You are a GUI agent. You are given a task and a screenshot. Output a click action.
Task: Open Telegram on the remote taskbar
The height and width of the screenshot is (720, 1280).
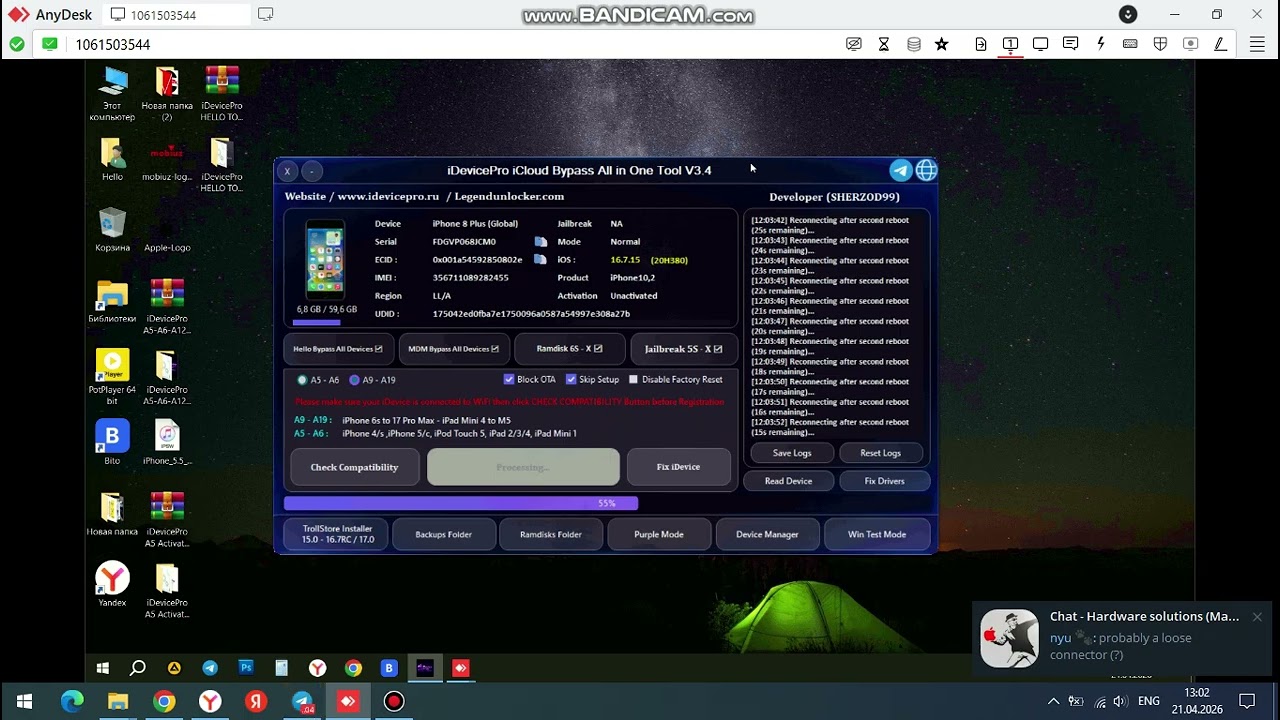[x=210, y=668]
